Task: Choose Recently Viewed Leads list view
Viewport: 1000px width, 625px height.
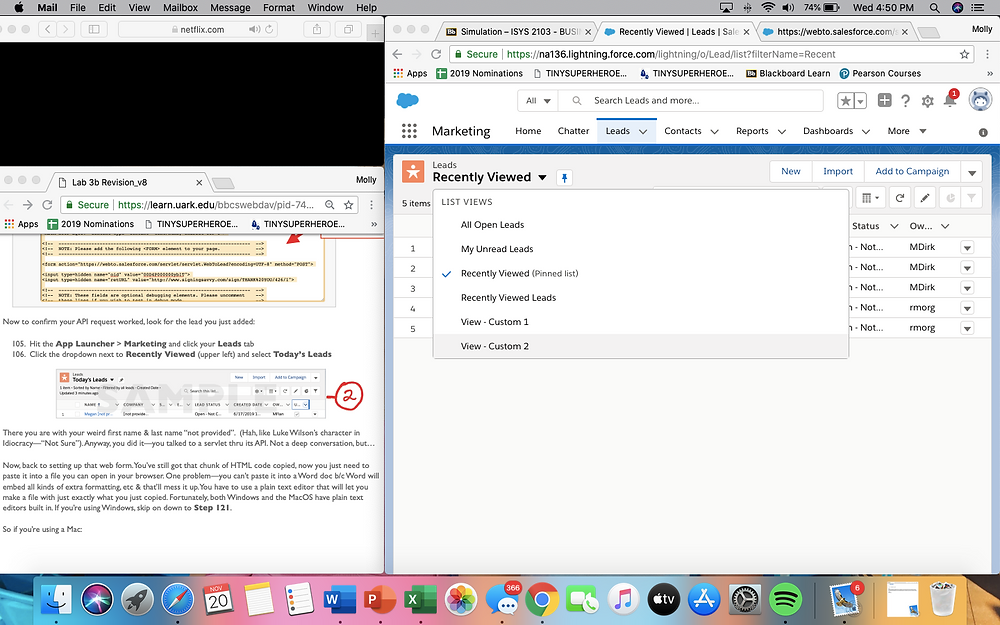Action: click(640, 297)
